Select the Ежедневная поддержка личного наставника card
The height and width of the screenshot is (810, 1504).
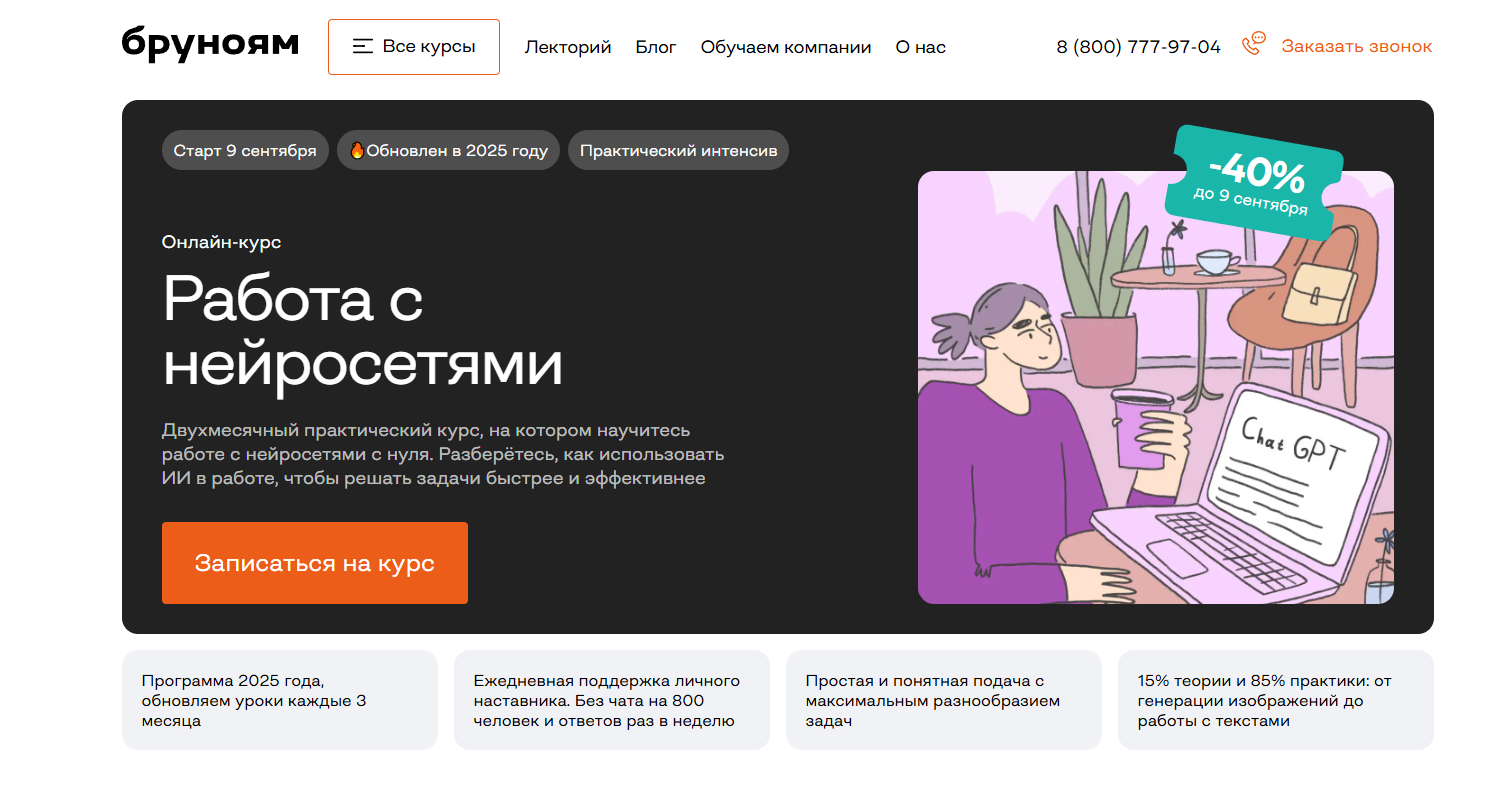(x=612, y=700)
